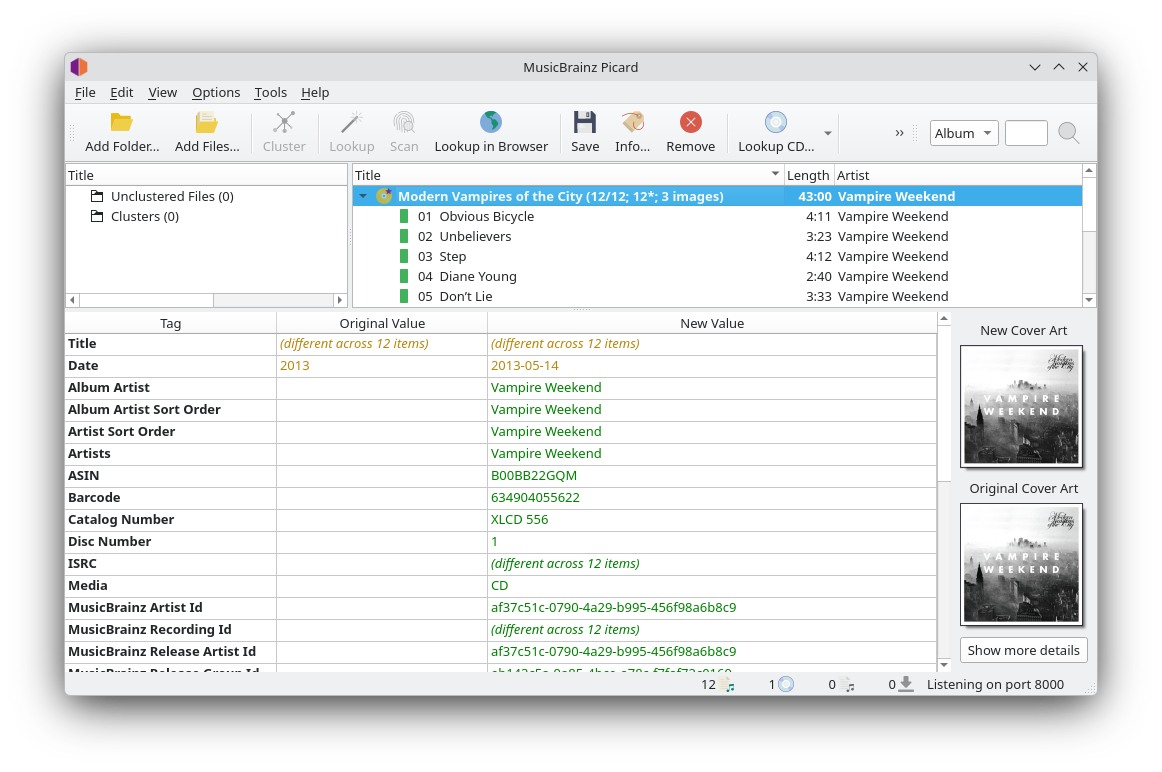Click the Length column header

808,175
